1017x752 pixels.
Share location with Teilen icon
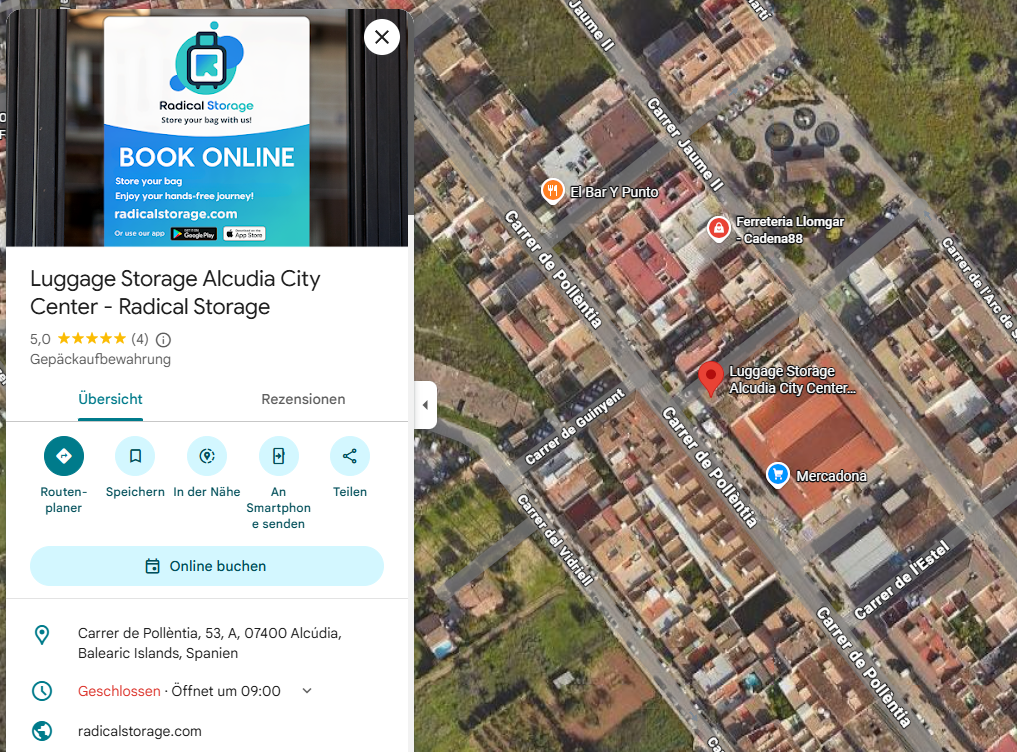click(350, 456)
